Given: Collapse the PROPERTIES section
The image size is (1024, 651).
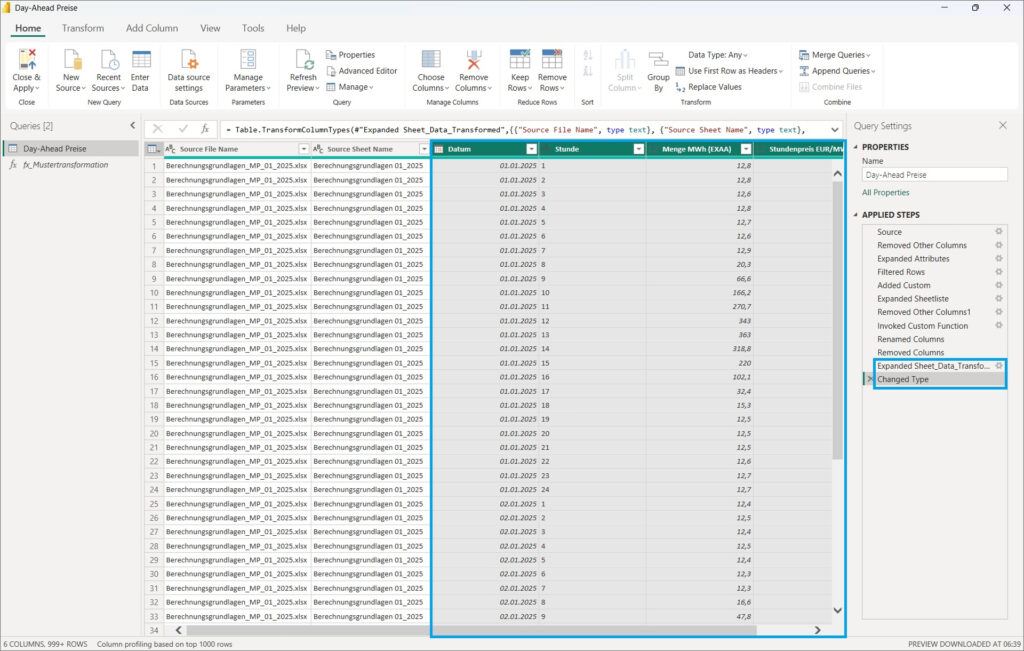Looking at the screenshot, I should tap(856, 147).
